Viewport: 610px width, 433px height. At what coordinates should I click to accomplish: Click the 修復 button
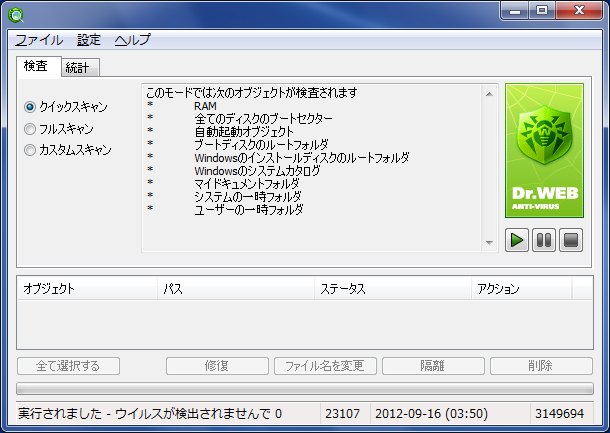click(x=217, y=366)
